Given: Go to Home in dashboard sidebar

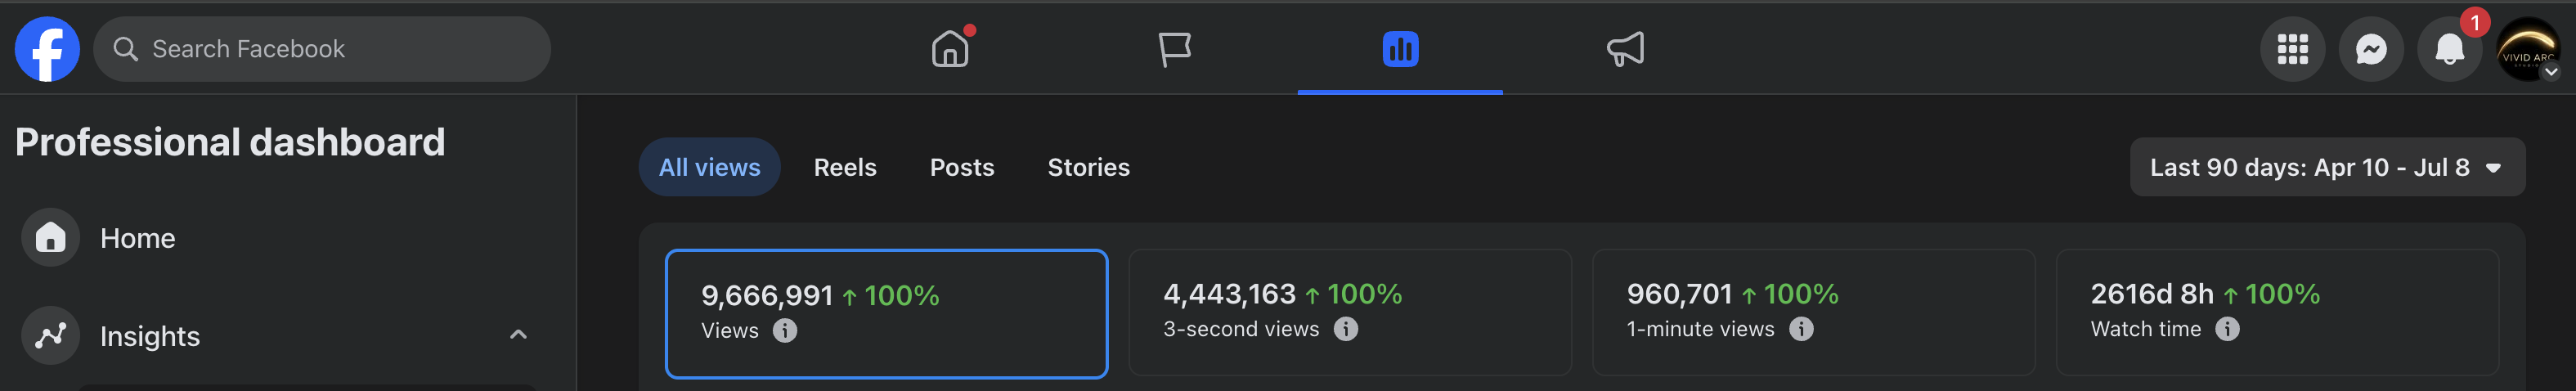Looking at the screenshot, I should [x=288, y=238].
